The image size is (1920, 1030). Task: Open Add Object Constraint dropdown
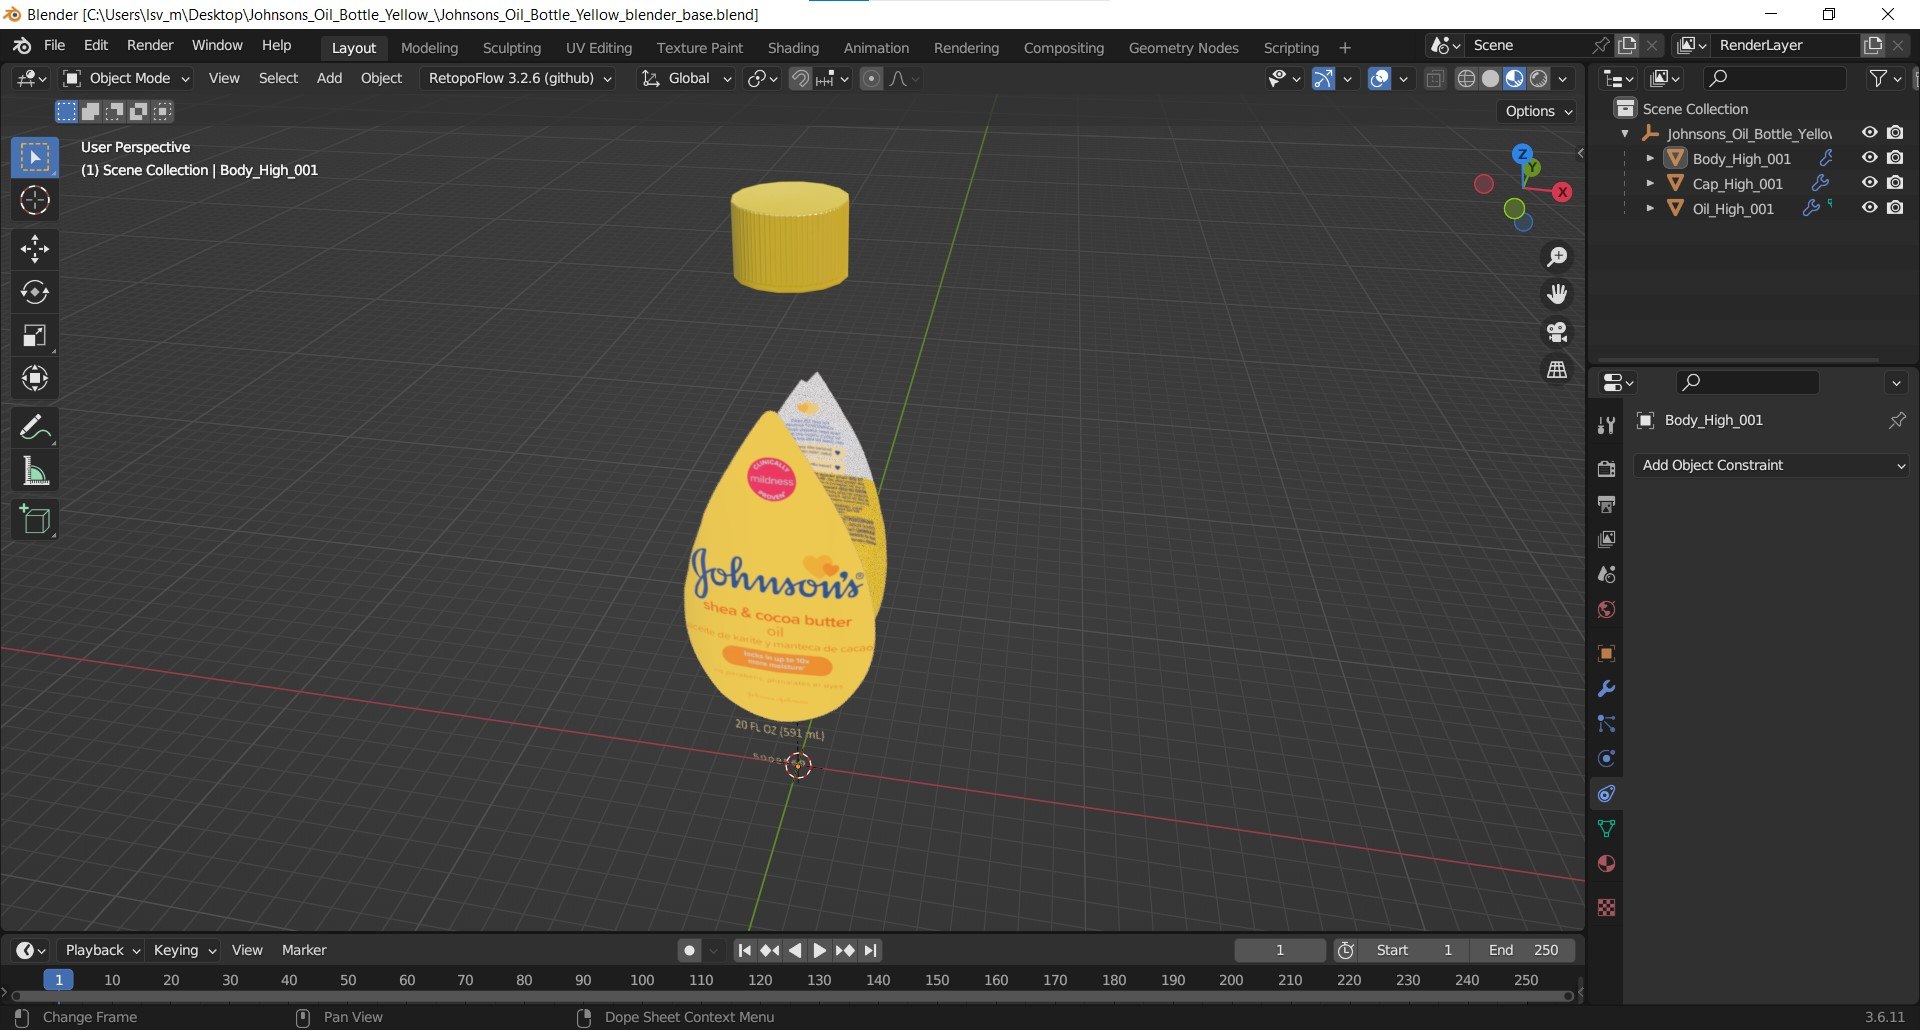click(x=1771, y=465)
